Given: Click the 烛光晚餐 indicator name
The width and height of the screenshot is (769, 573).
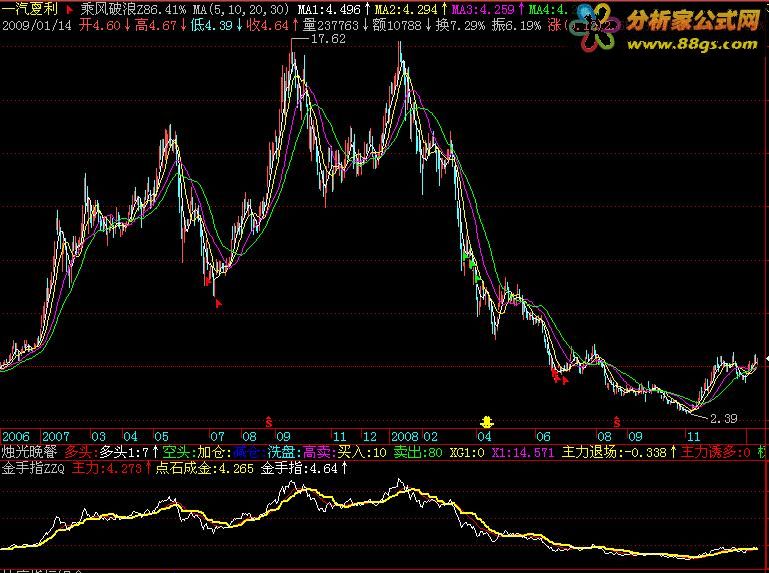Looking at the screenshot, I should (29, 452).
